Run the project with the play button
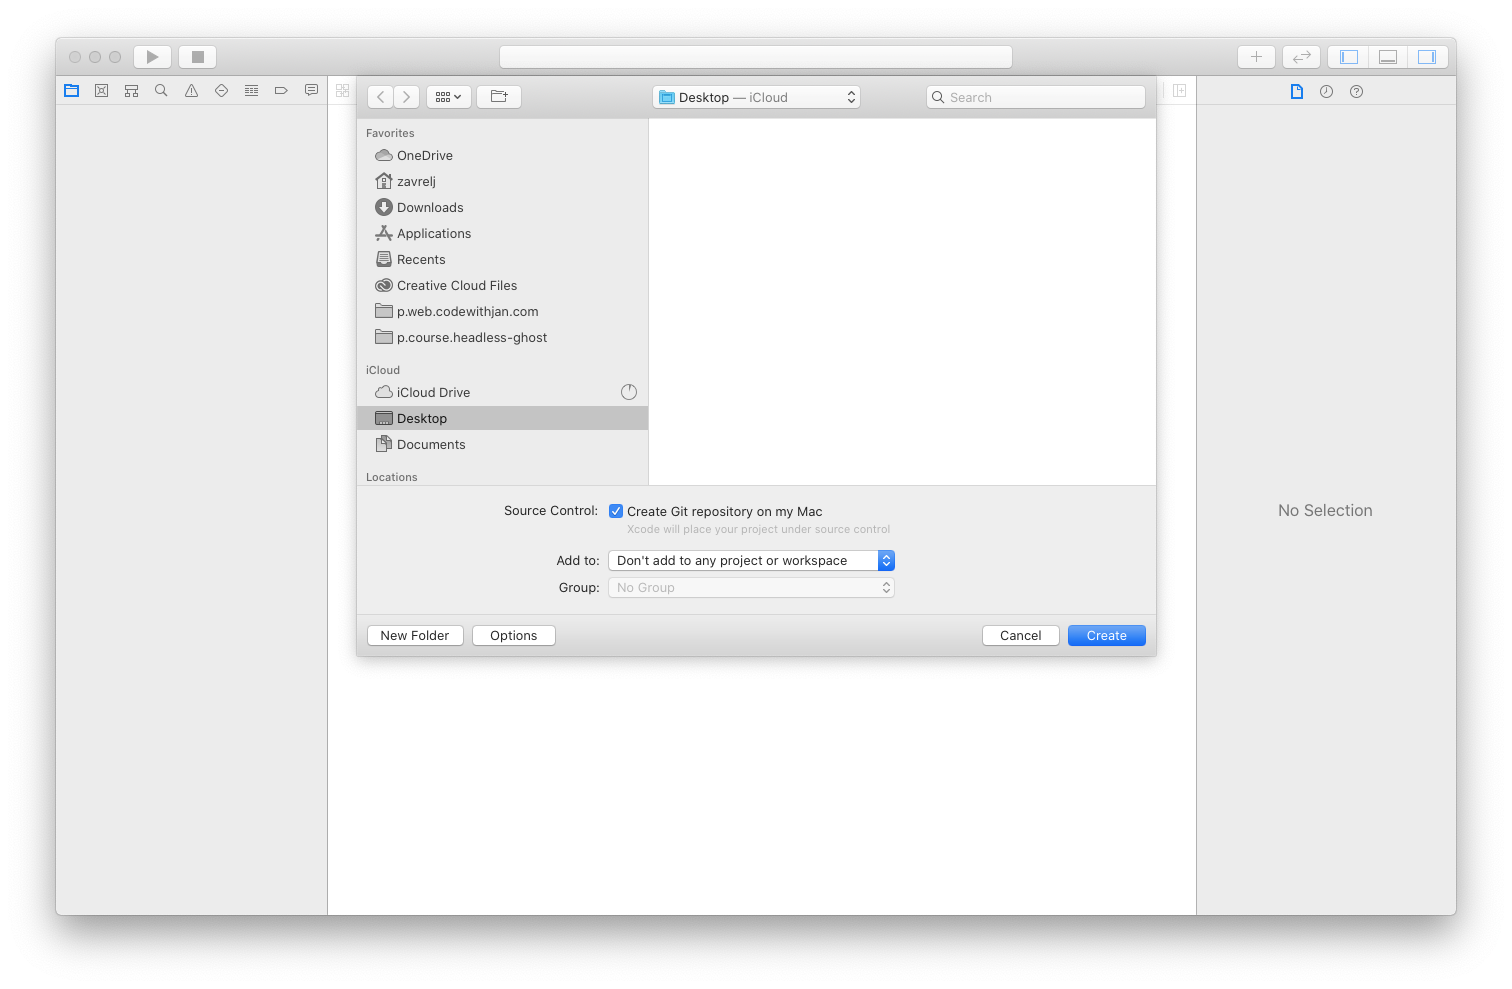 coord(152,56)
